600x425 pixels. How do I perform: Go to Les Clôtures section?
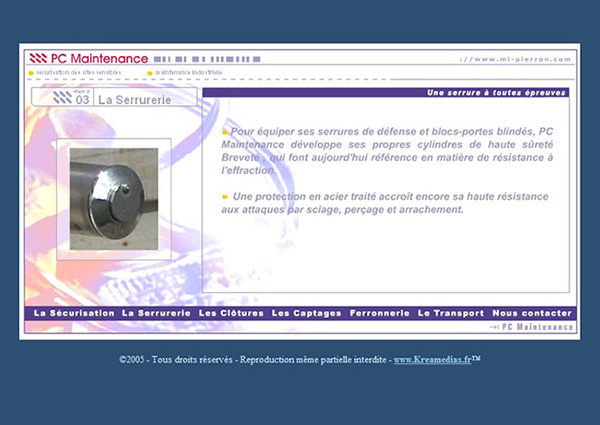[x=231, y=313]
